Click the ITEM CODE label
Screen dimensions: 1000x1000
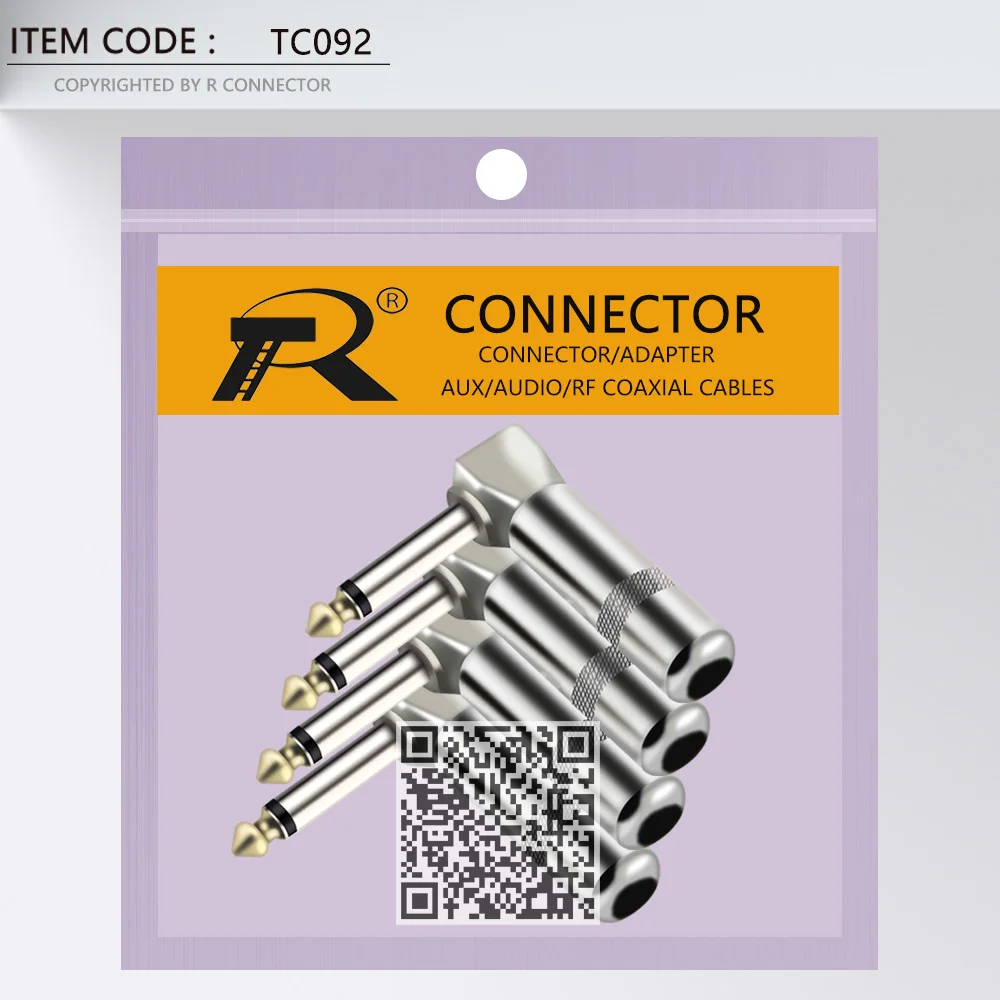(x=112, y=41)
